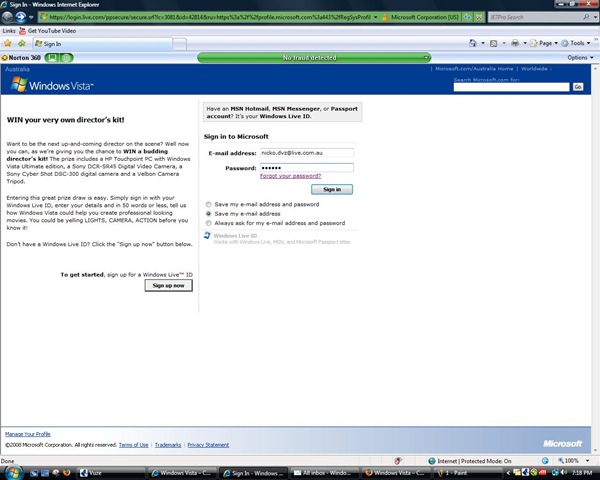This screenshot has width=600, height=480.
Task: Click the Search Microsoft.com input box
Action: pos(511,87)
